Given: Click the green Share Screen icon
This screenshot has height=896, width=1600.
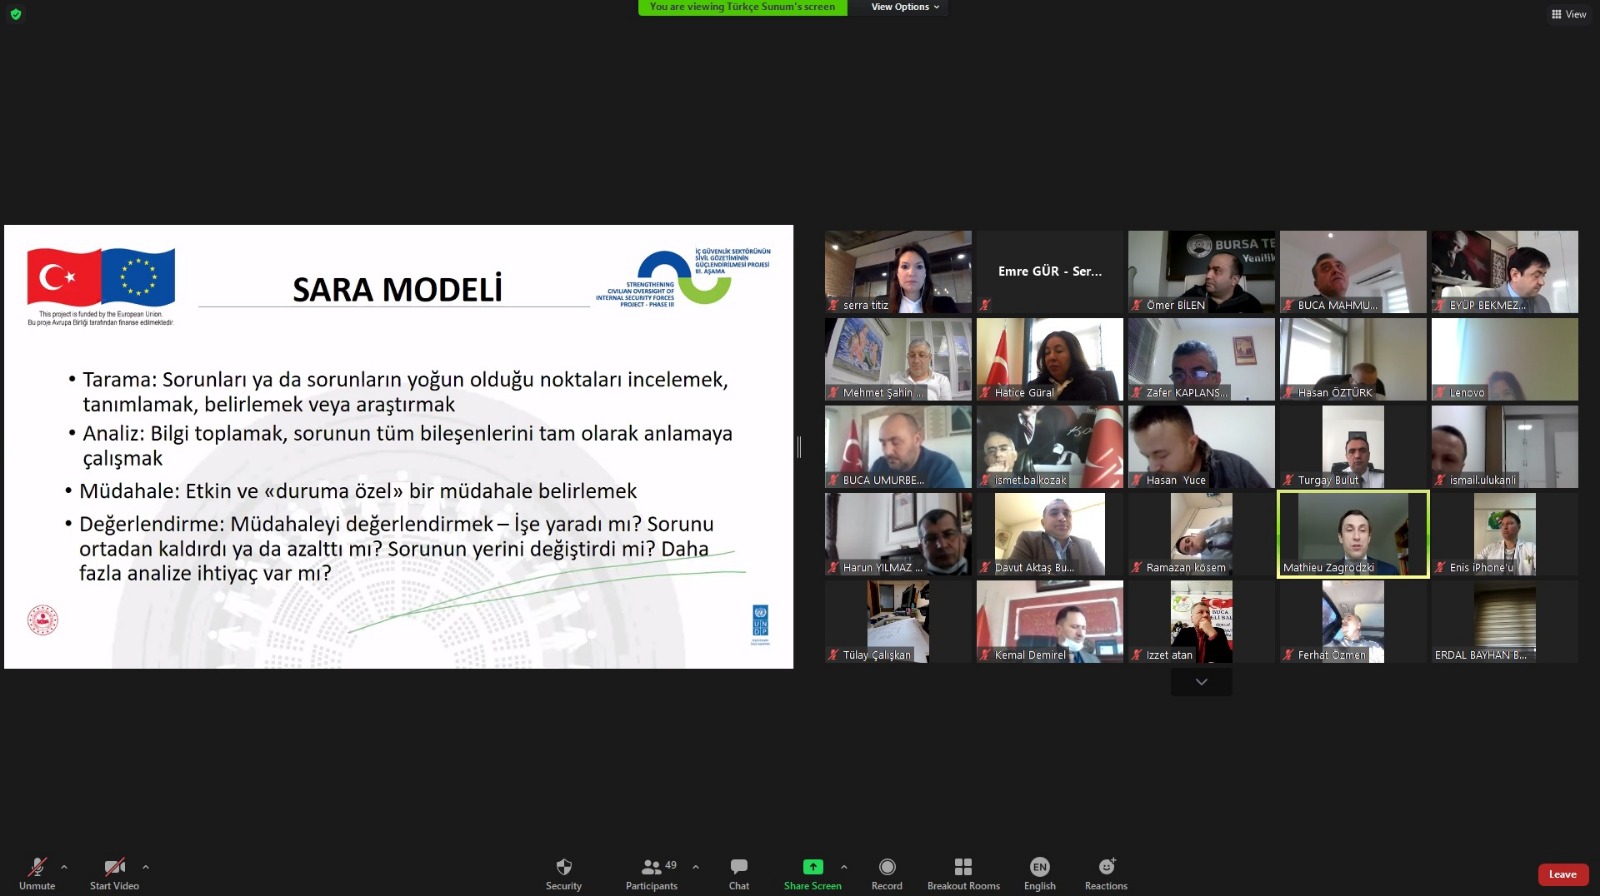Looking at the screenshot, I should coord(812,867).
